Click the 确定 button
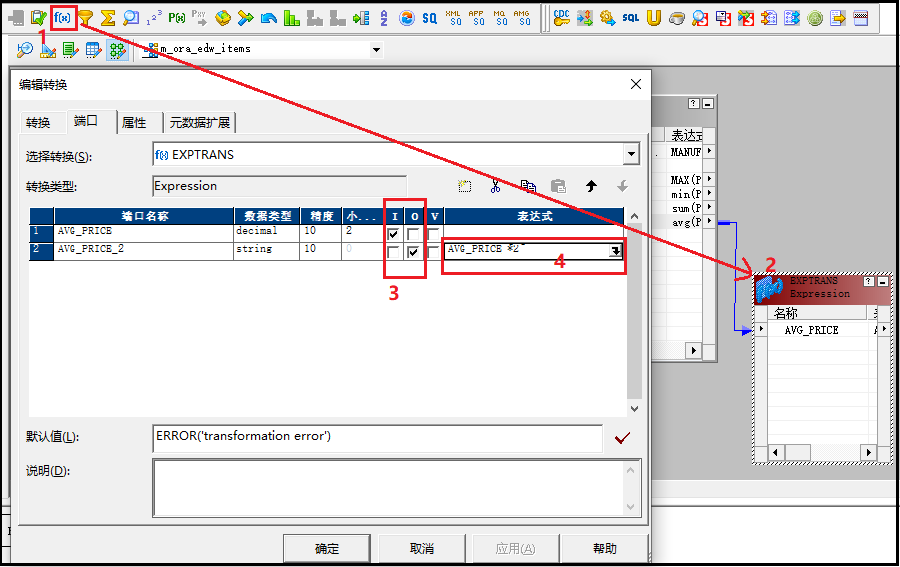Image resolution: width=900 pixels, height=567 pixels. pyautogui.click(x=327, y=549)
